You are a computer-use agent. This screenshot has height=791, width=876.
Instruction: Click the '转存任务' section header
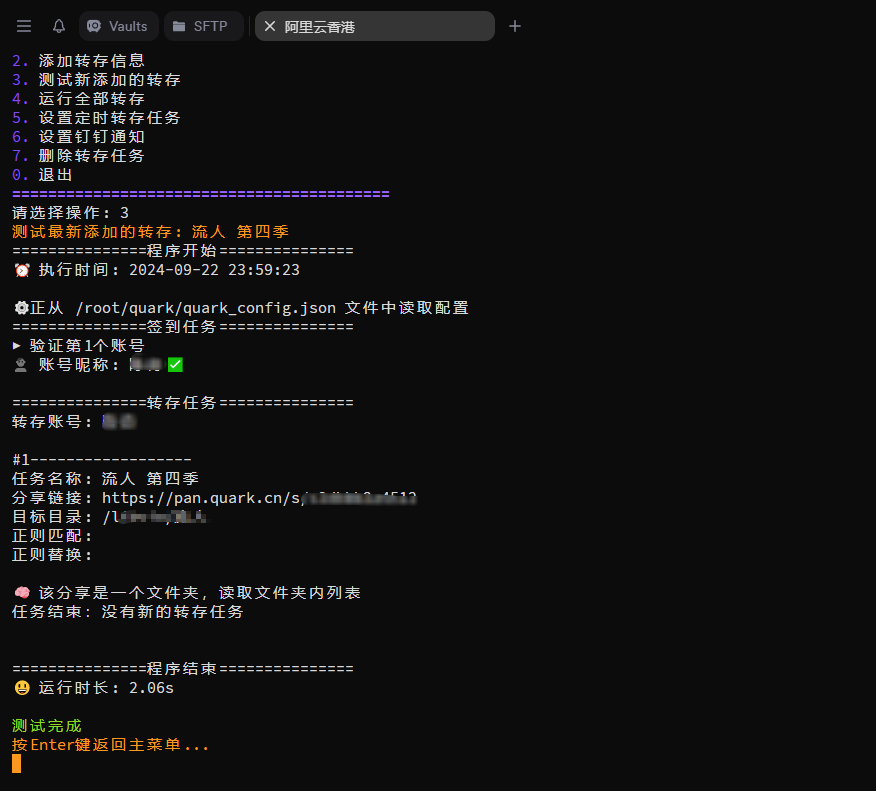(x=183, y=402)
